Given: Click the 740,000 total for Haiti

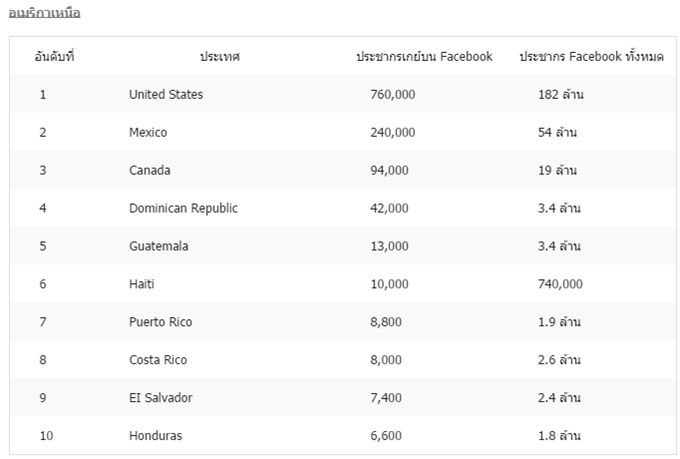Looking at the screenshot, I should tap(560, 284).
